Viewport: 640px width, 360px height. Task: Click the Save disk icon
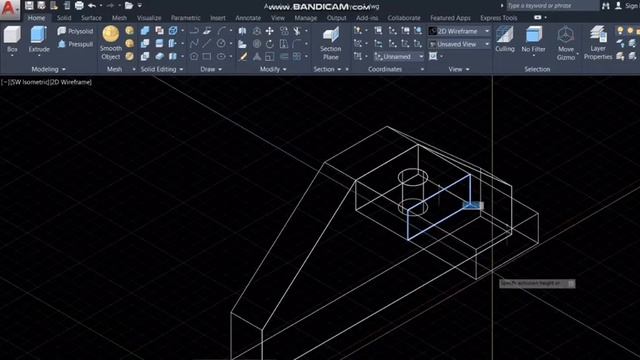coord(29,5)
